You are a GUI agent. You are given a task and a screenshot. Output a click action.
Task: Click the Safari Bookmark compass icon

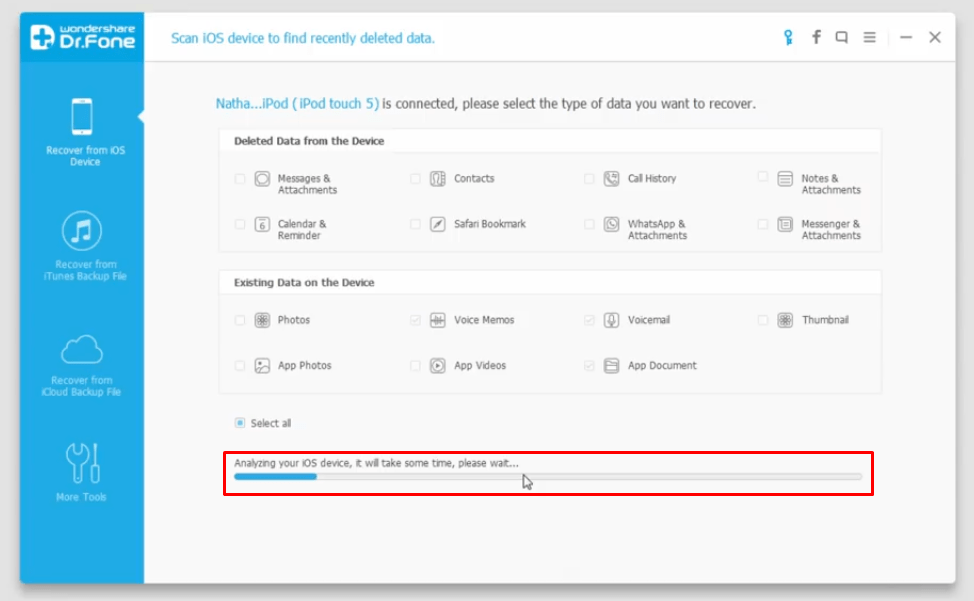[x=437, y=224]
